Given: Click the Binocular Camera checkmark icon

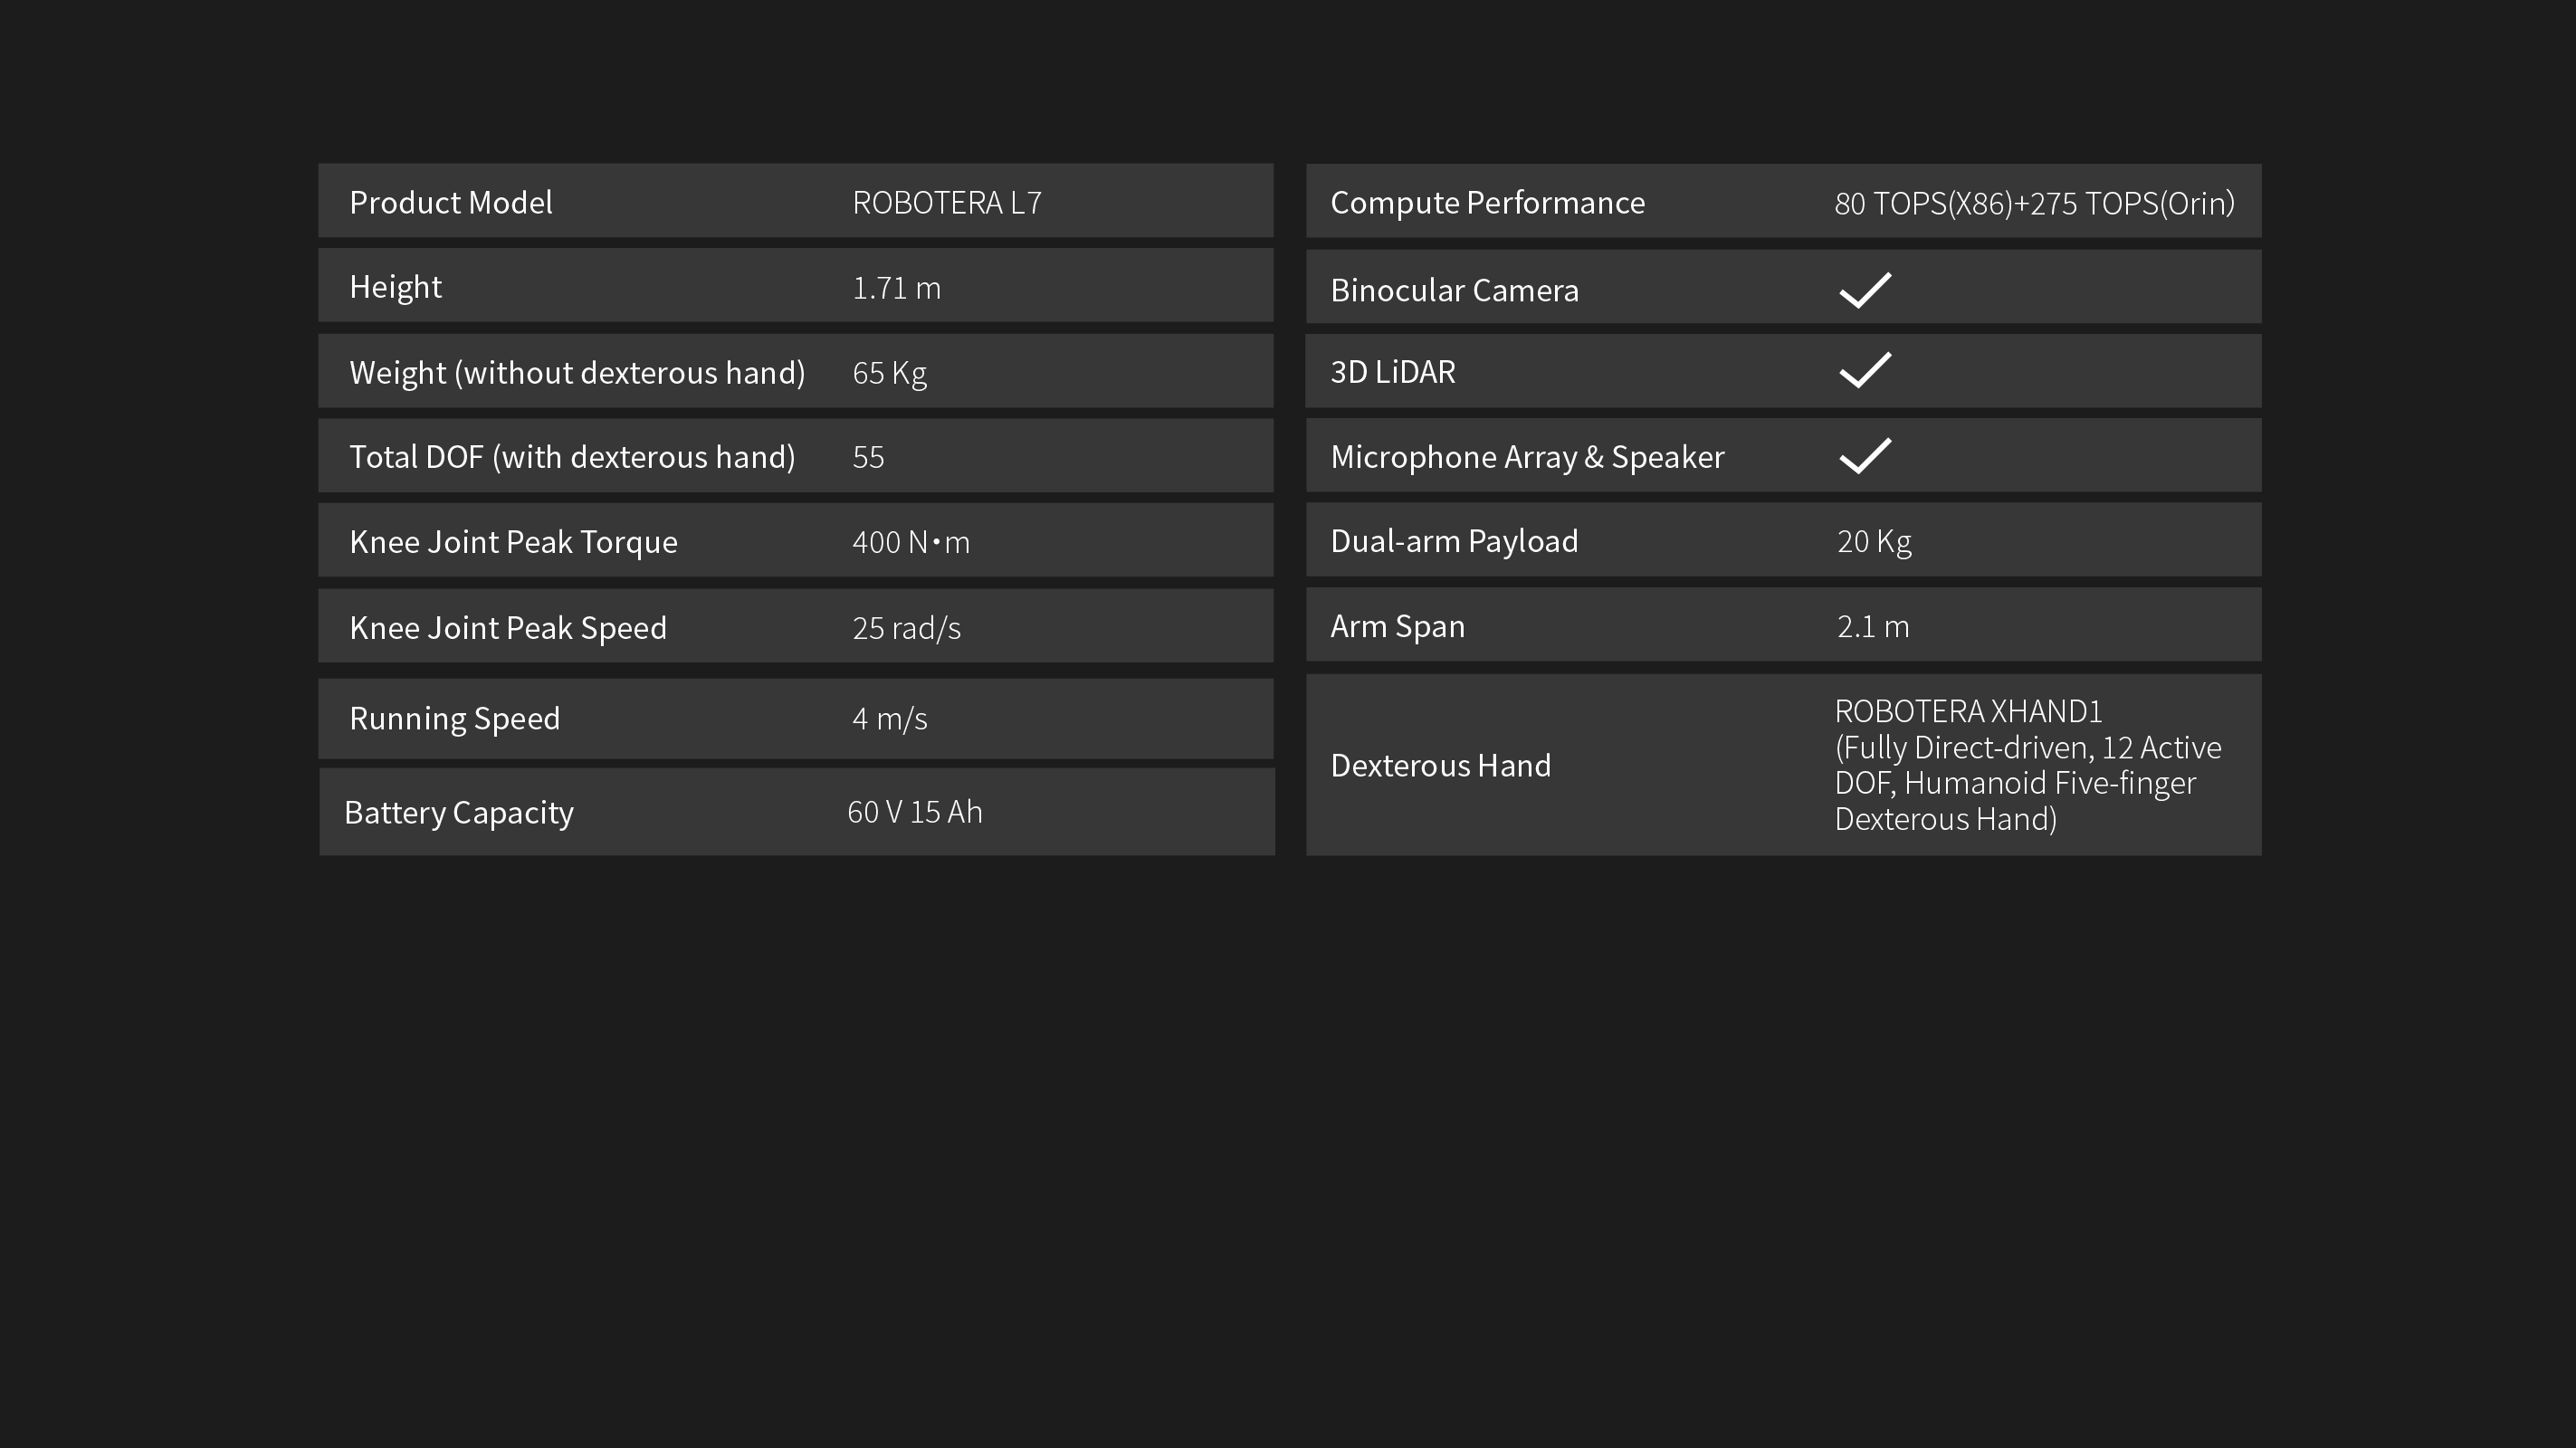Looking at the screenshot, I should click(x=1865, y=290).
